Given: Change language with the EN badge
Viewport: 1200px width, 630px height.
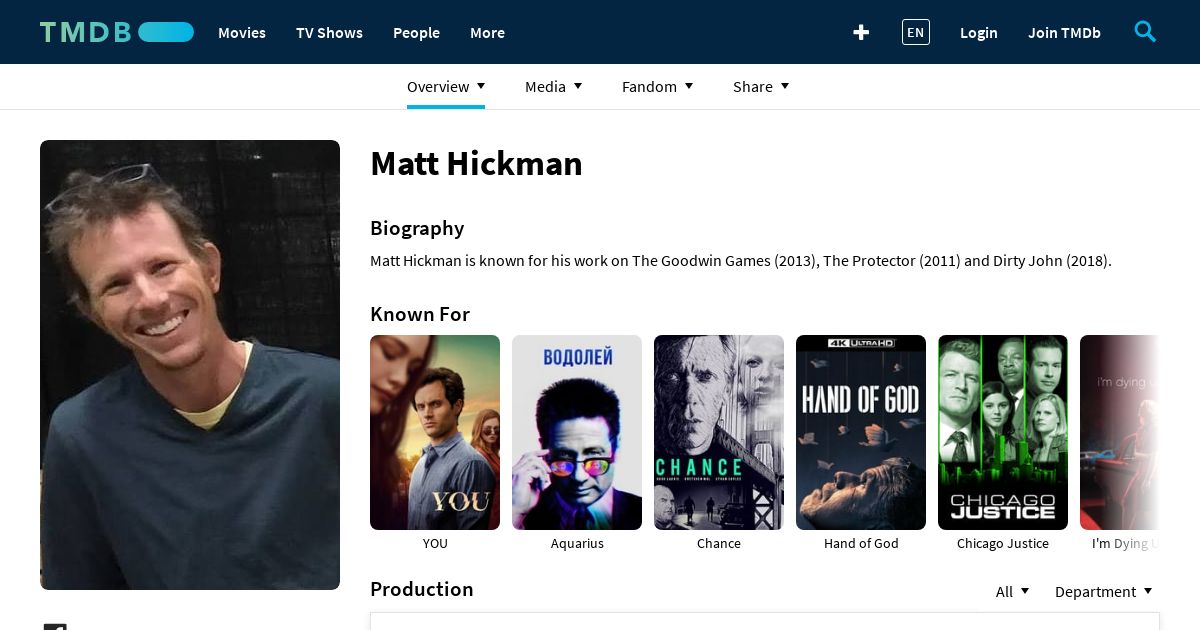Looking at the screenshot, I should [915, 32].
